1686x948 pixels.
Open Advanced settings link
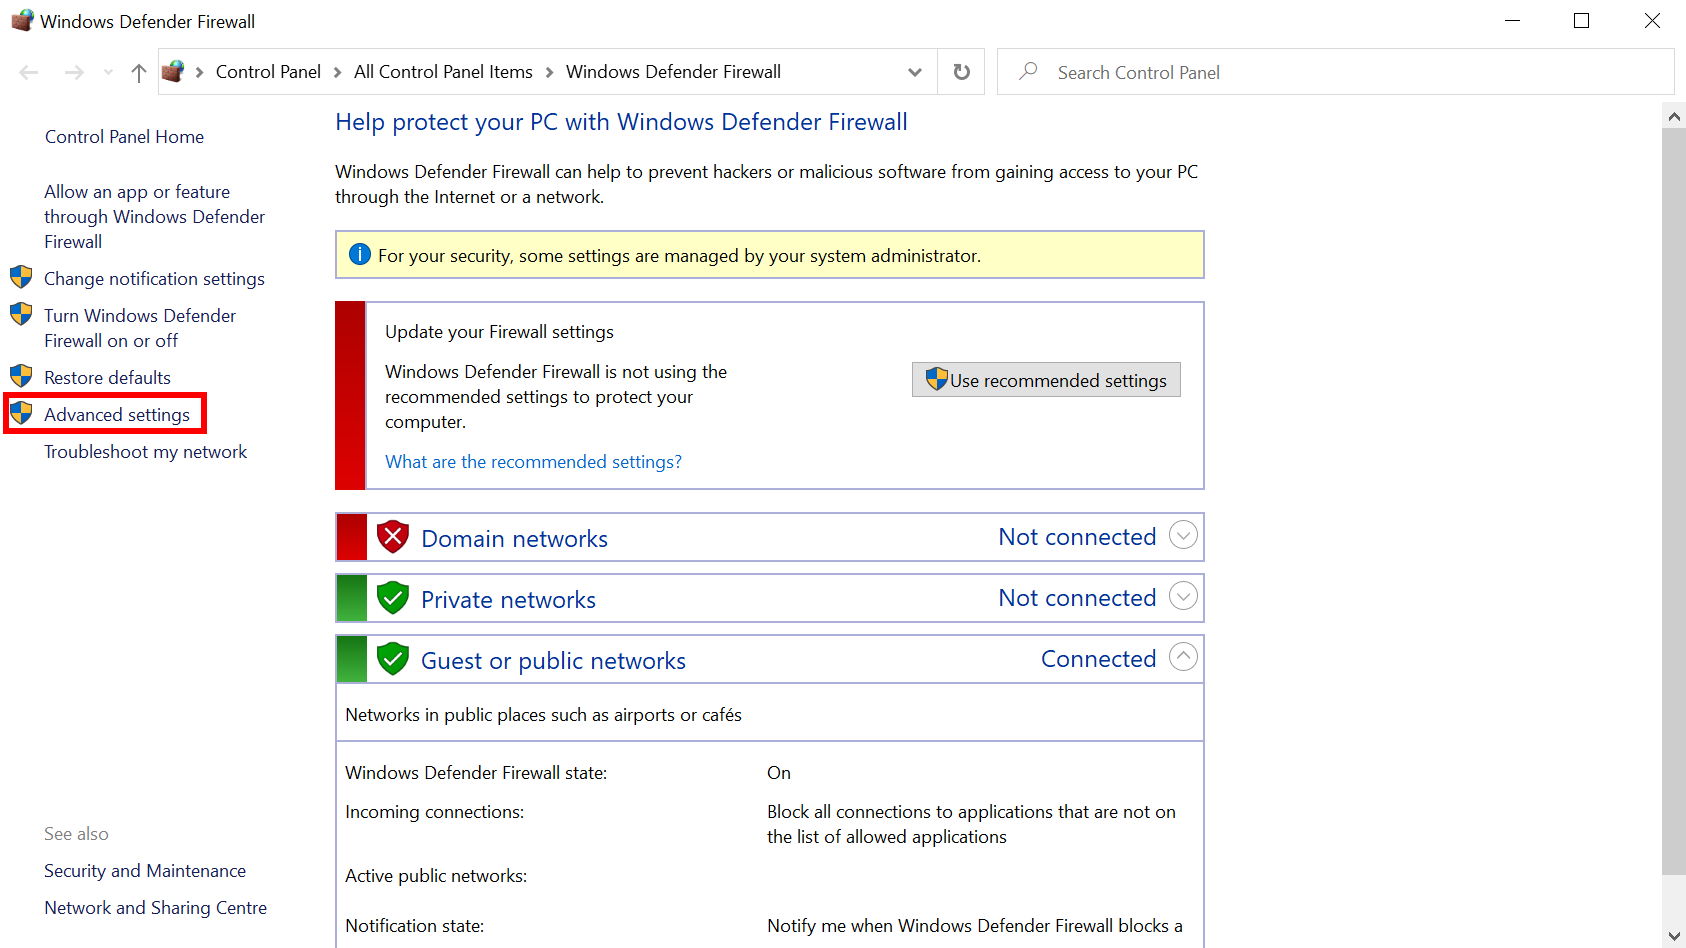point(117,415)
